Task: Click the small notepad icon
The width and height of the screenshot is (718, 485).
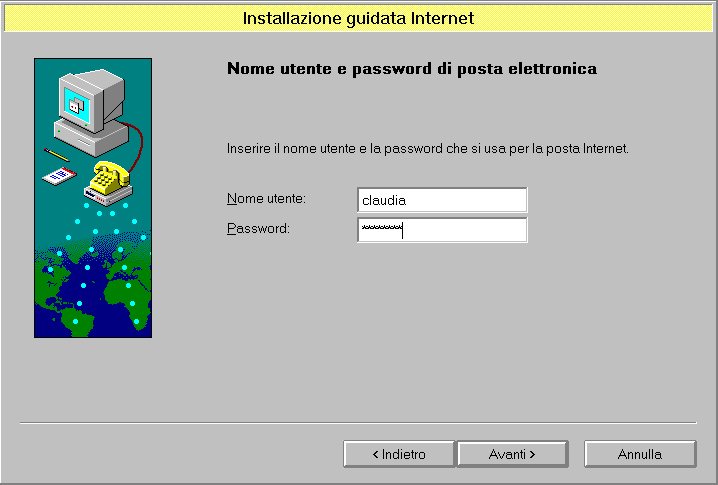Action: tap(58, 177)
